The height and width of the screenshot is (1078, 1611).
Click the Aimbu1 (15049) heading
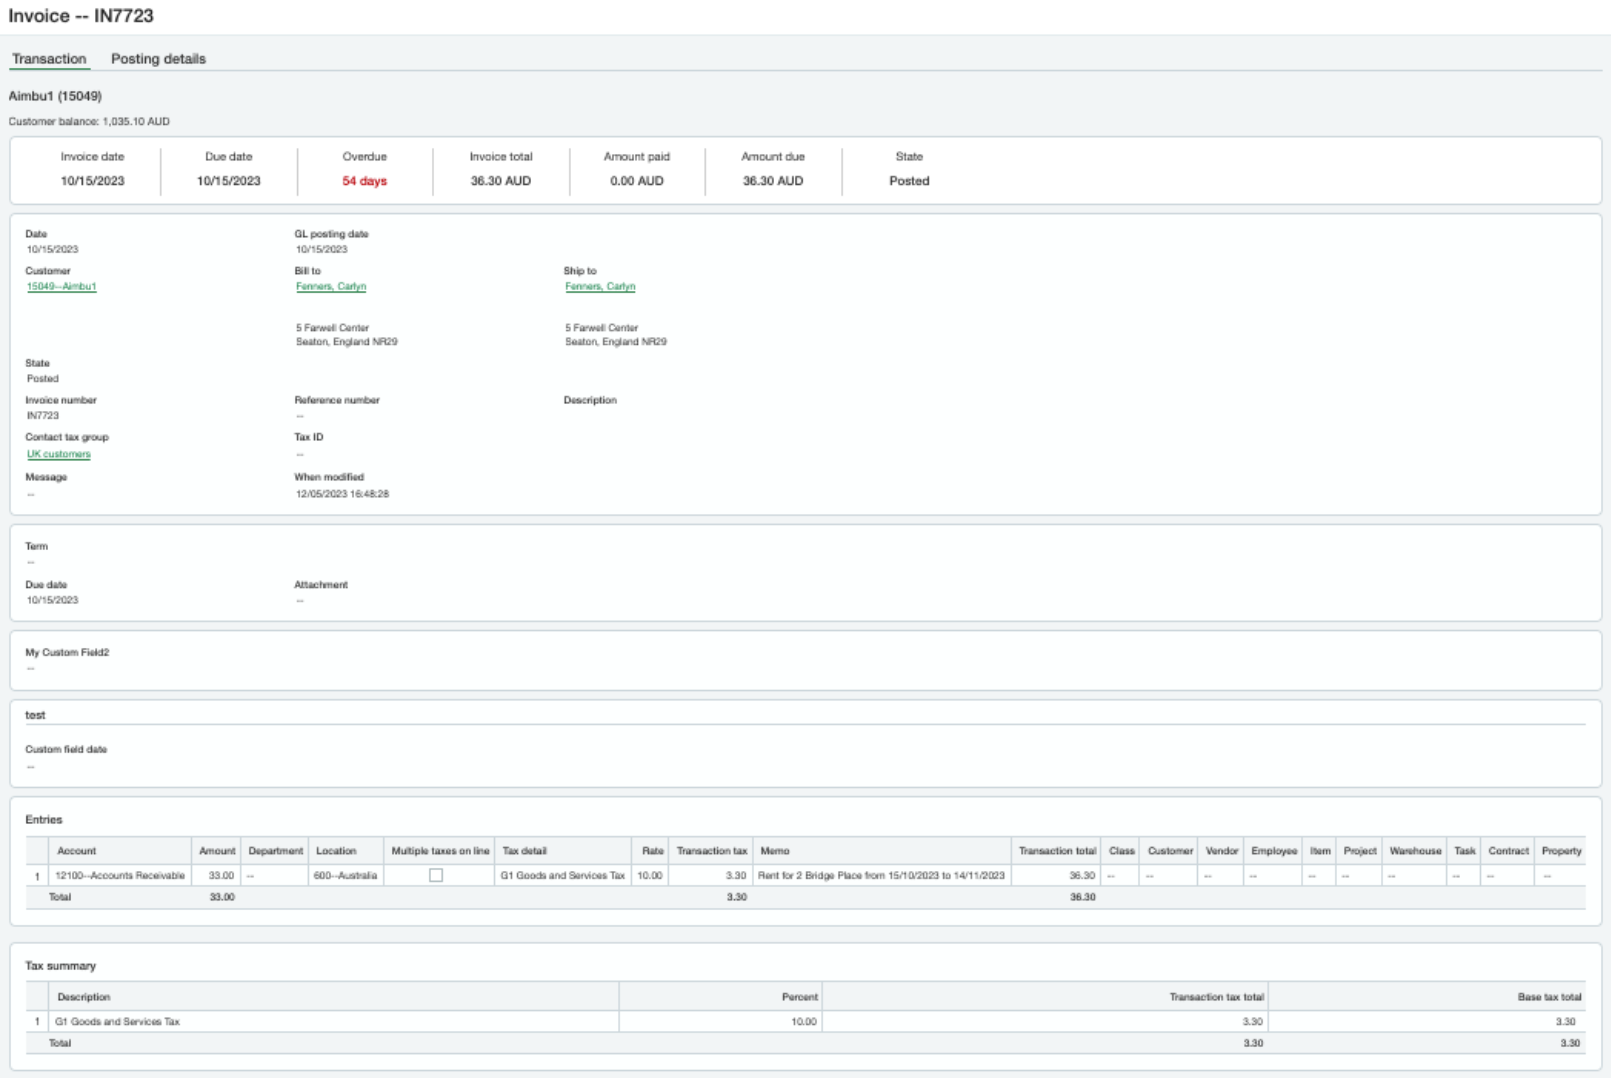(x=55, y=96)
